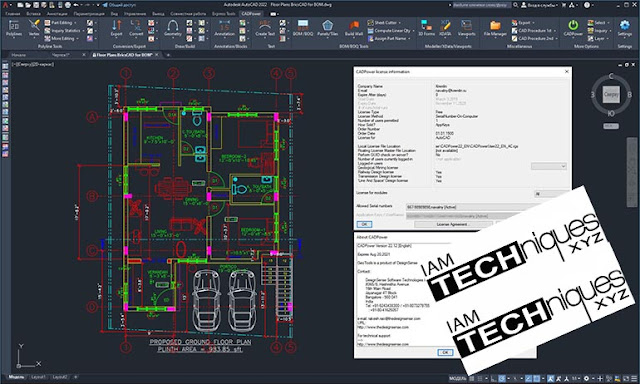Click the Undo arrow in the quick access toolbar
The height and width of the screenshot is (384, 640).
click(x=76, y=5)
